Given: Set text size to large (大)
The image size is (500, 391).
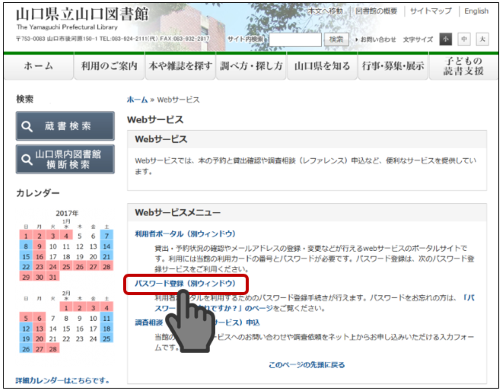Looking at the screenshot, I should 482,39.
